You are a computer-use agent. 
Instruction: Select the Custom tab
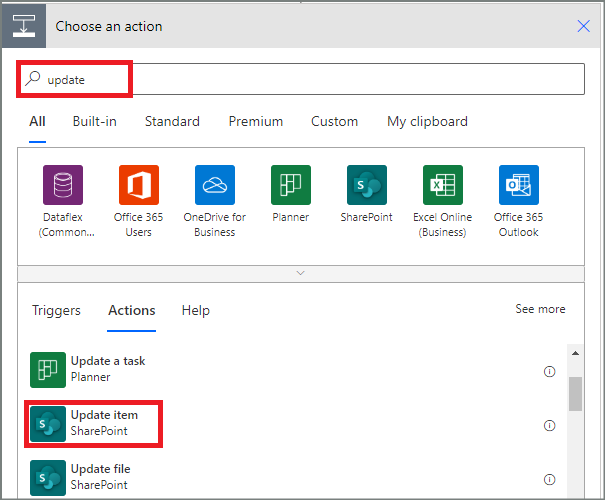pos(335,122)
